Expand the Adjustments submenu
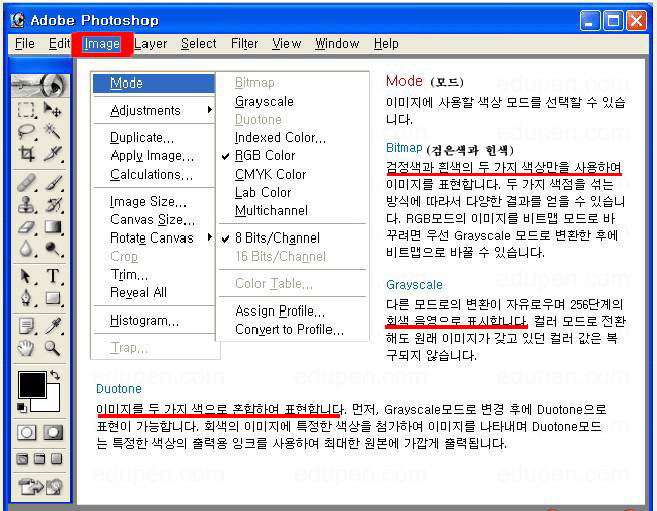 pos(153,111)
